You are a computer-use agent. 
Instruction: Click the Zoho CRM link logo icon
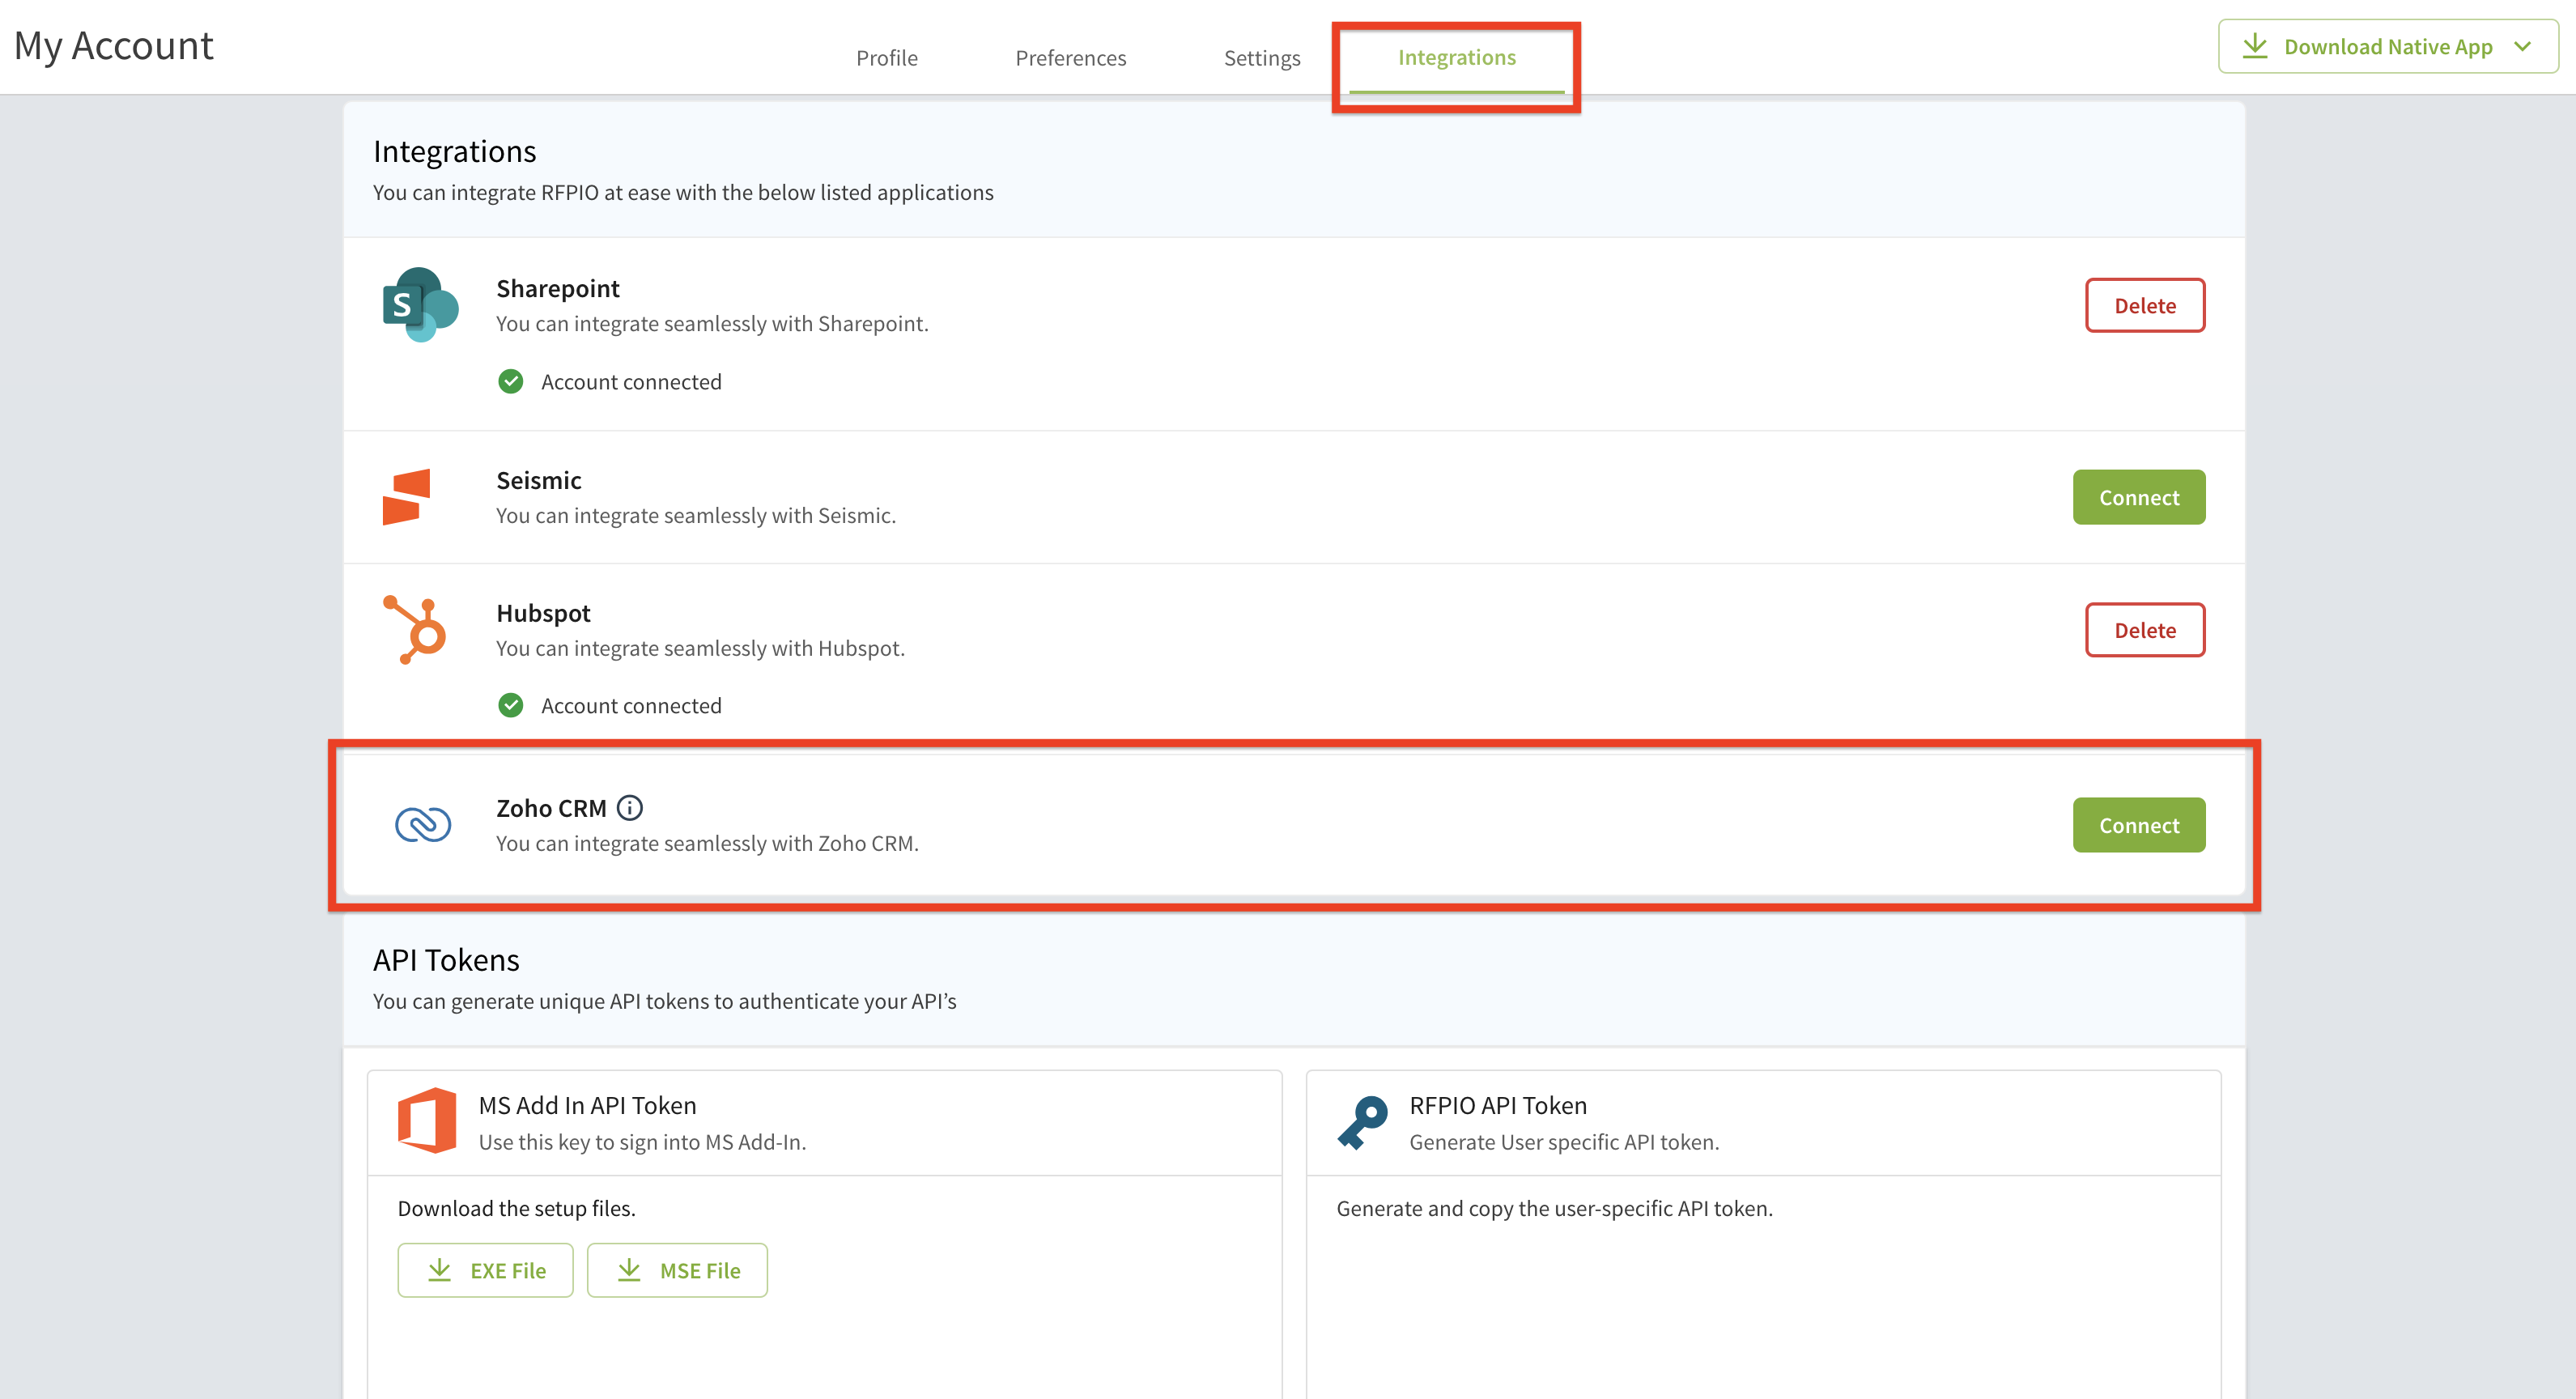pos(423,825)
